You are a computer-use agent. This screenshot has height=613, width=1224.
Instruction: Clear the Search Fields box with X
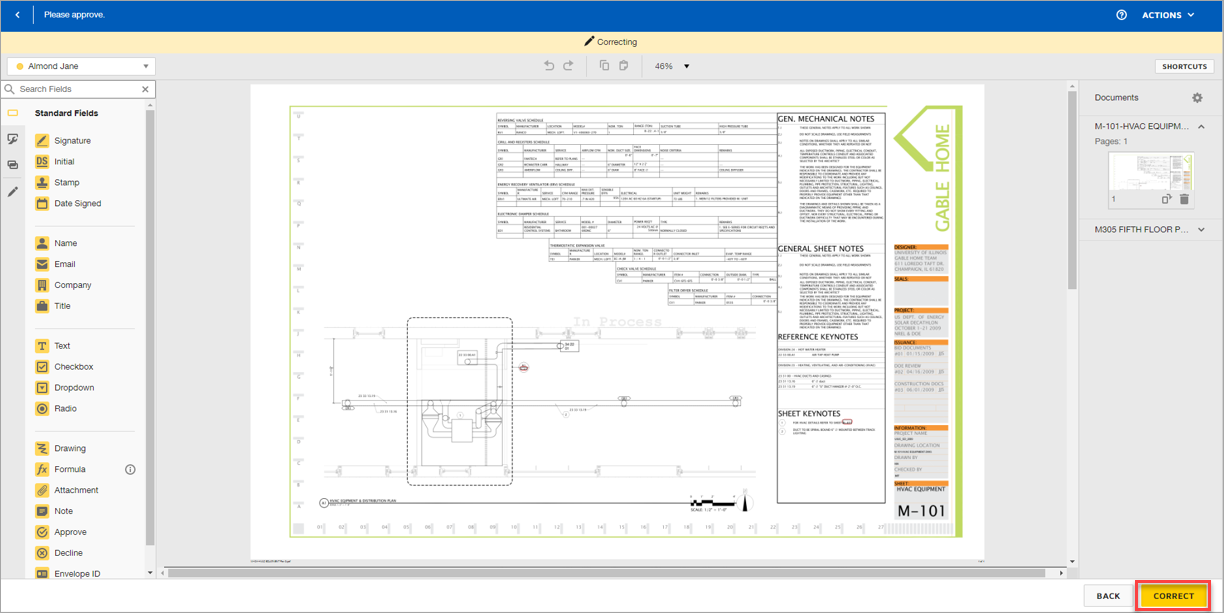pos(145,89)
